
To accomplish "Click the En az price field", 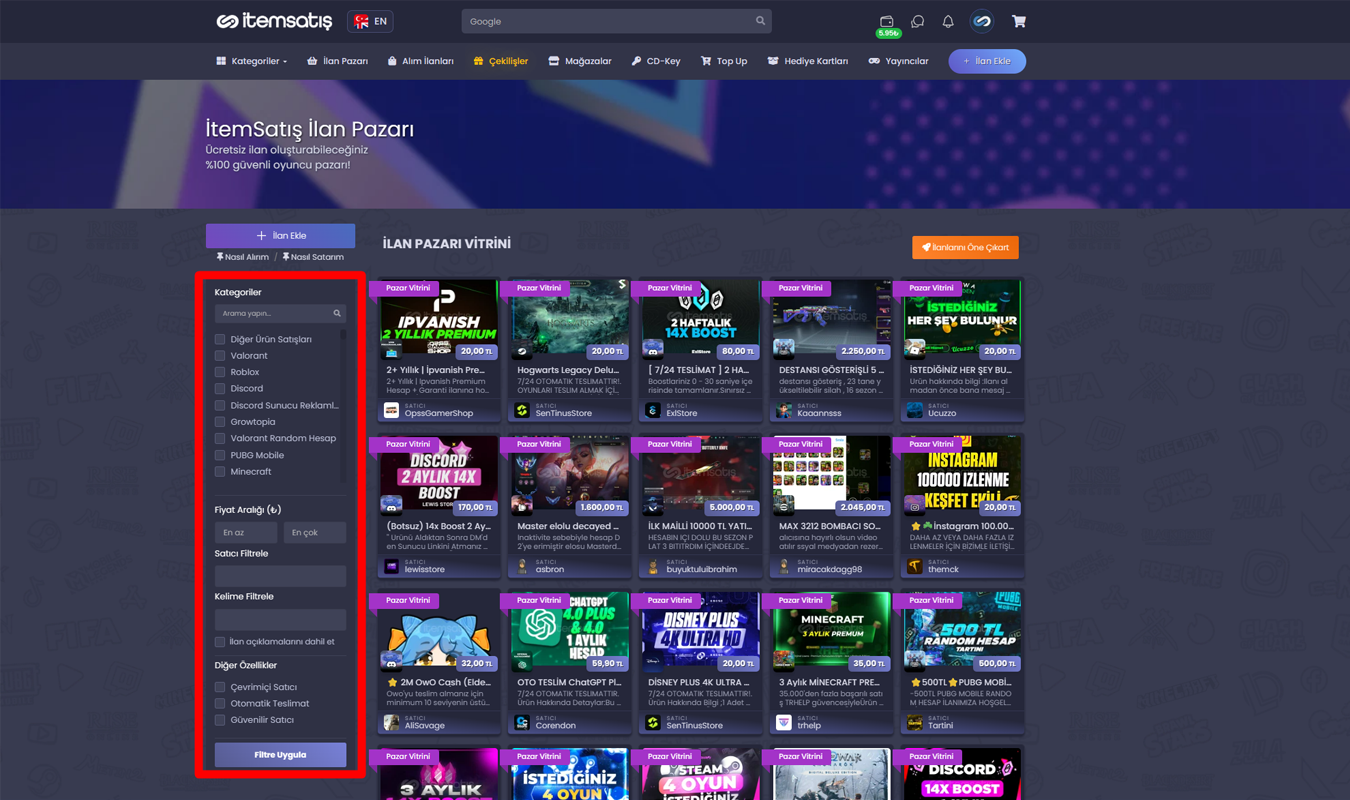I will pos(246,533).
